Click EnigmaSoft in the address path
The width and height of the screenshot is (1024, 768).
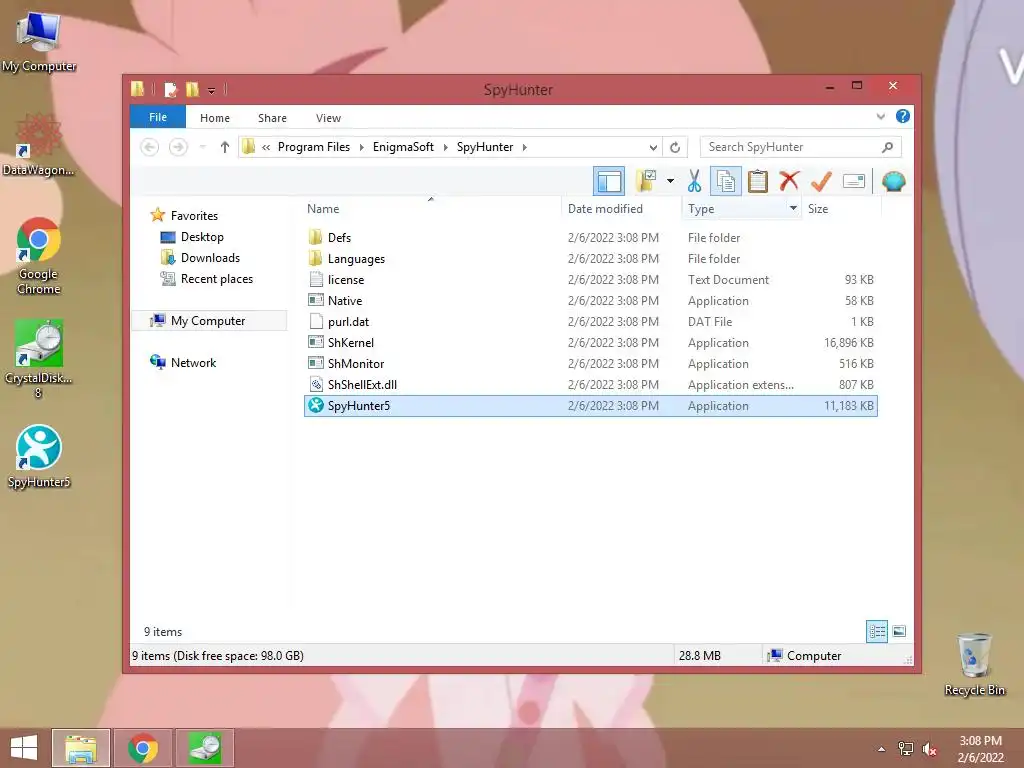[403, 147]
